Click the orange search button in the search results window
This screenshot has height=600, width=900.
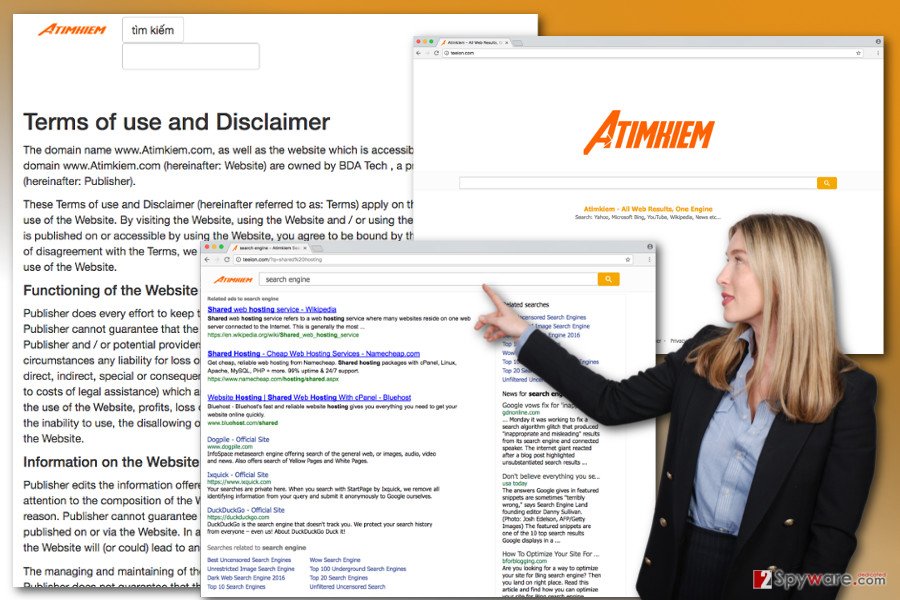(608, 279)
